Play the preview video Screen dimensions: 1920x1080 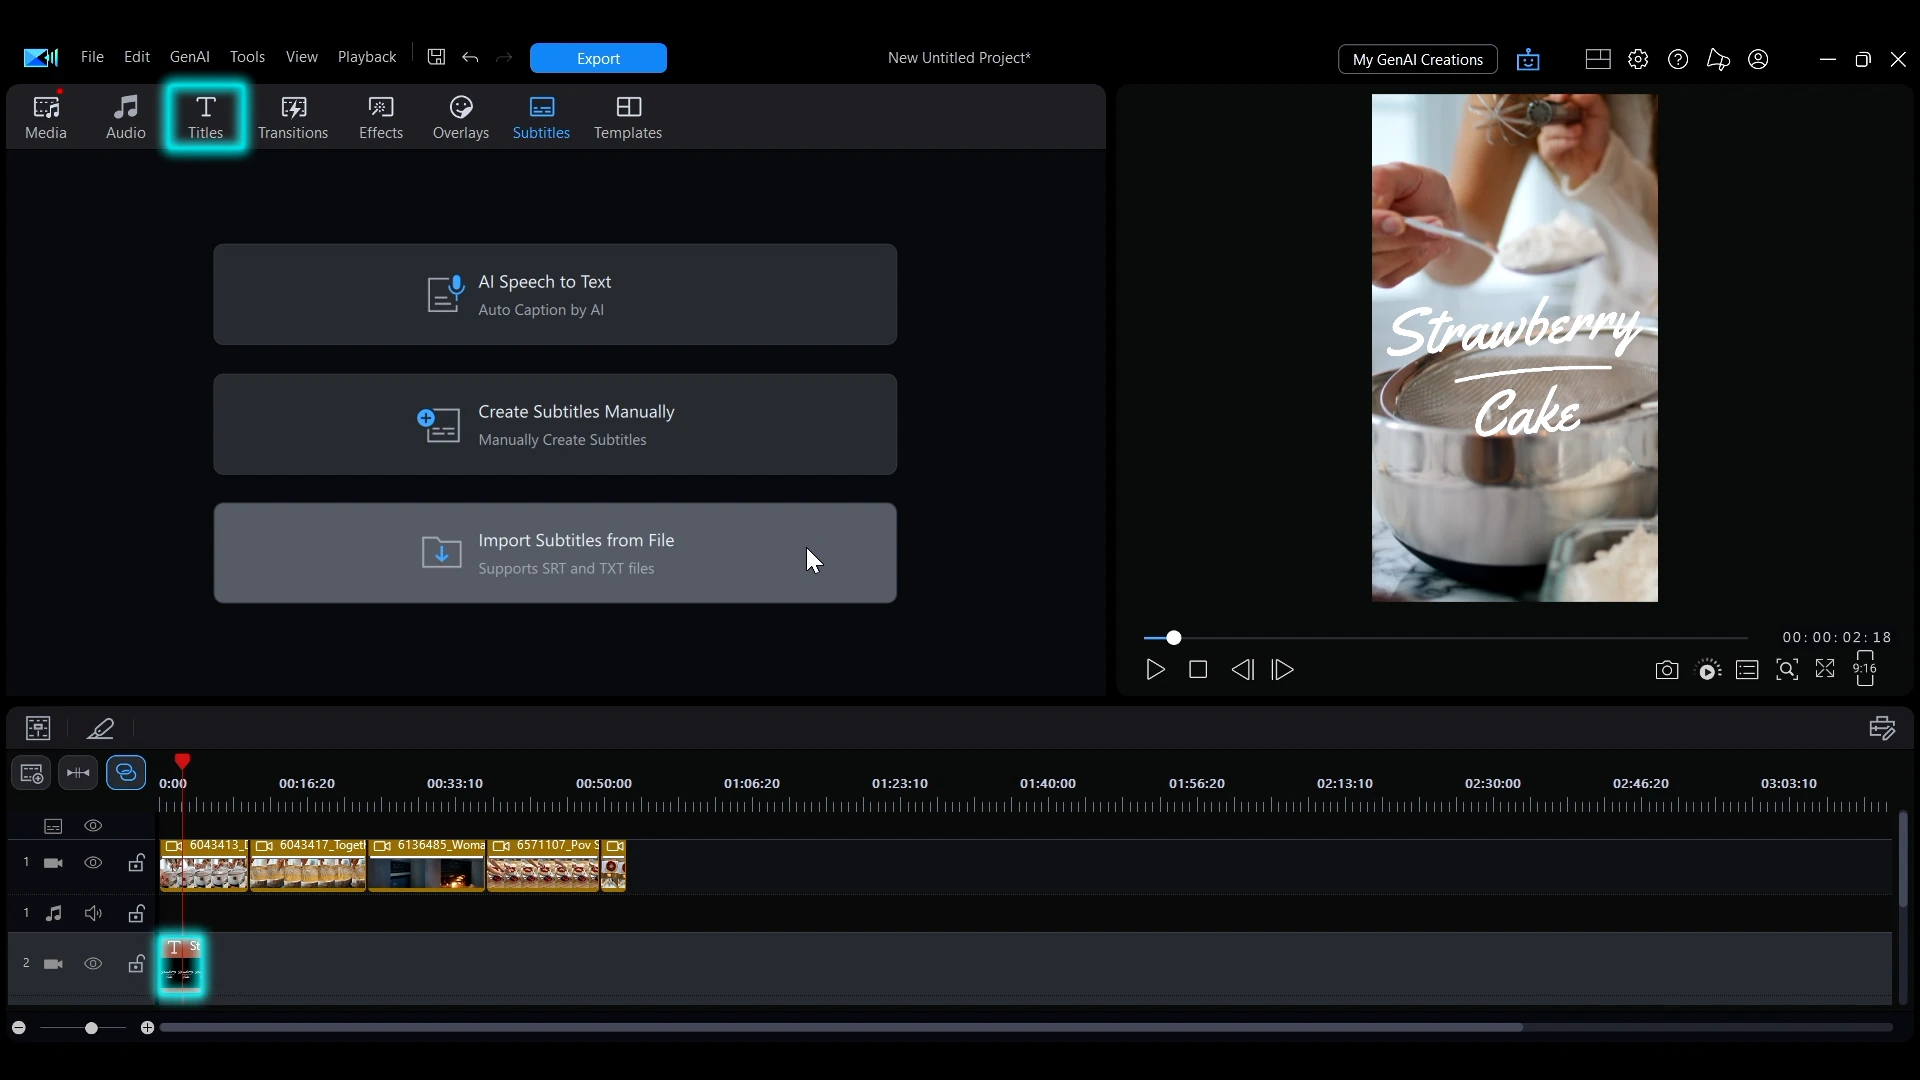[x=1155, y=670]
